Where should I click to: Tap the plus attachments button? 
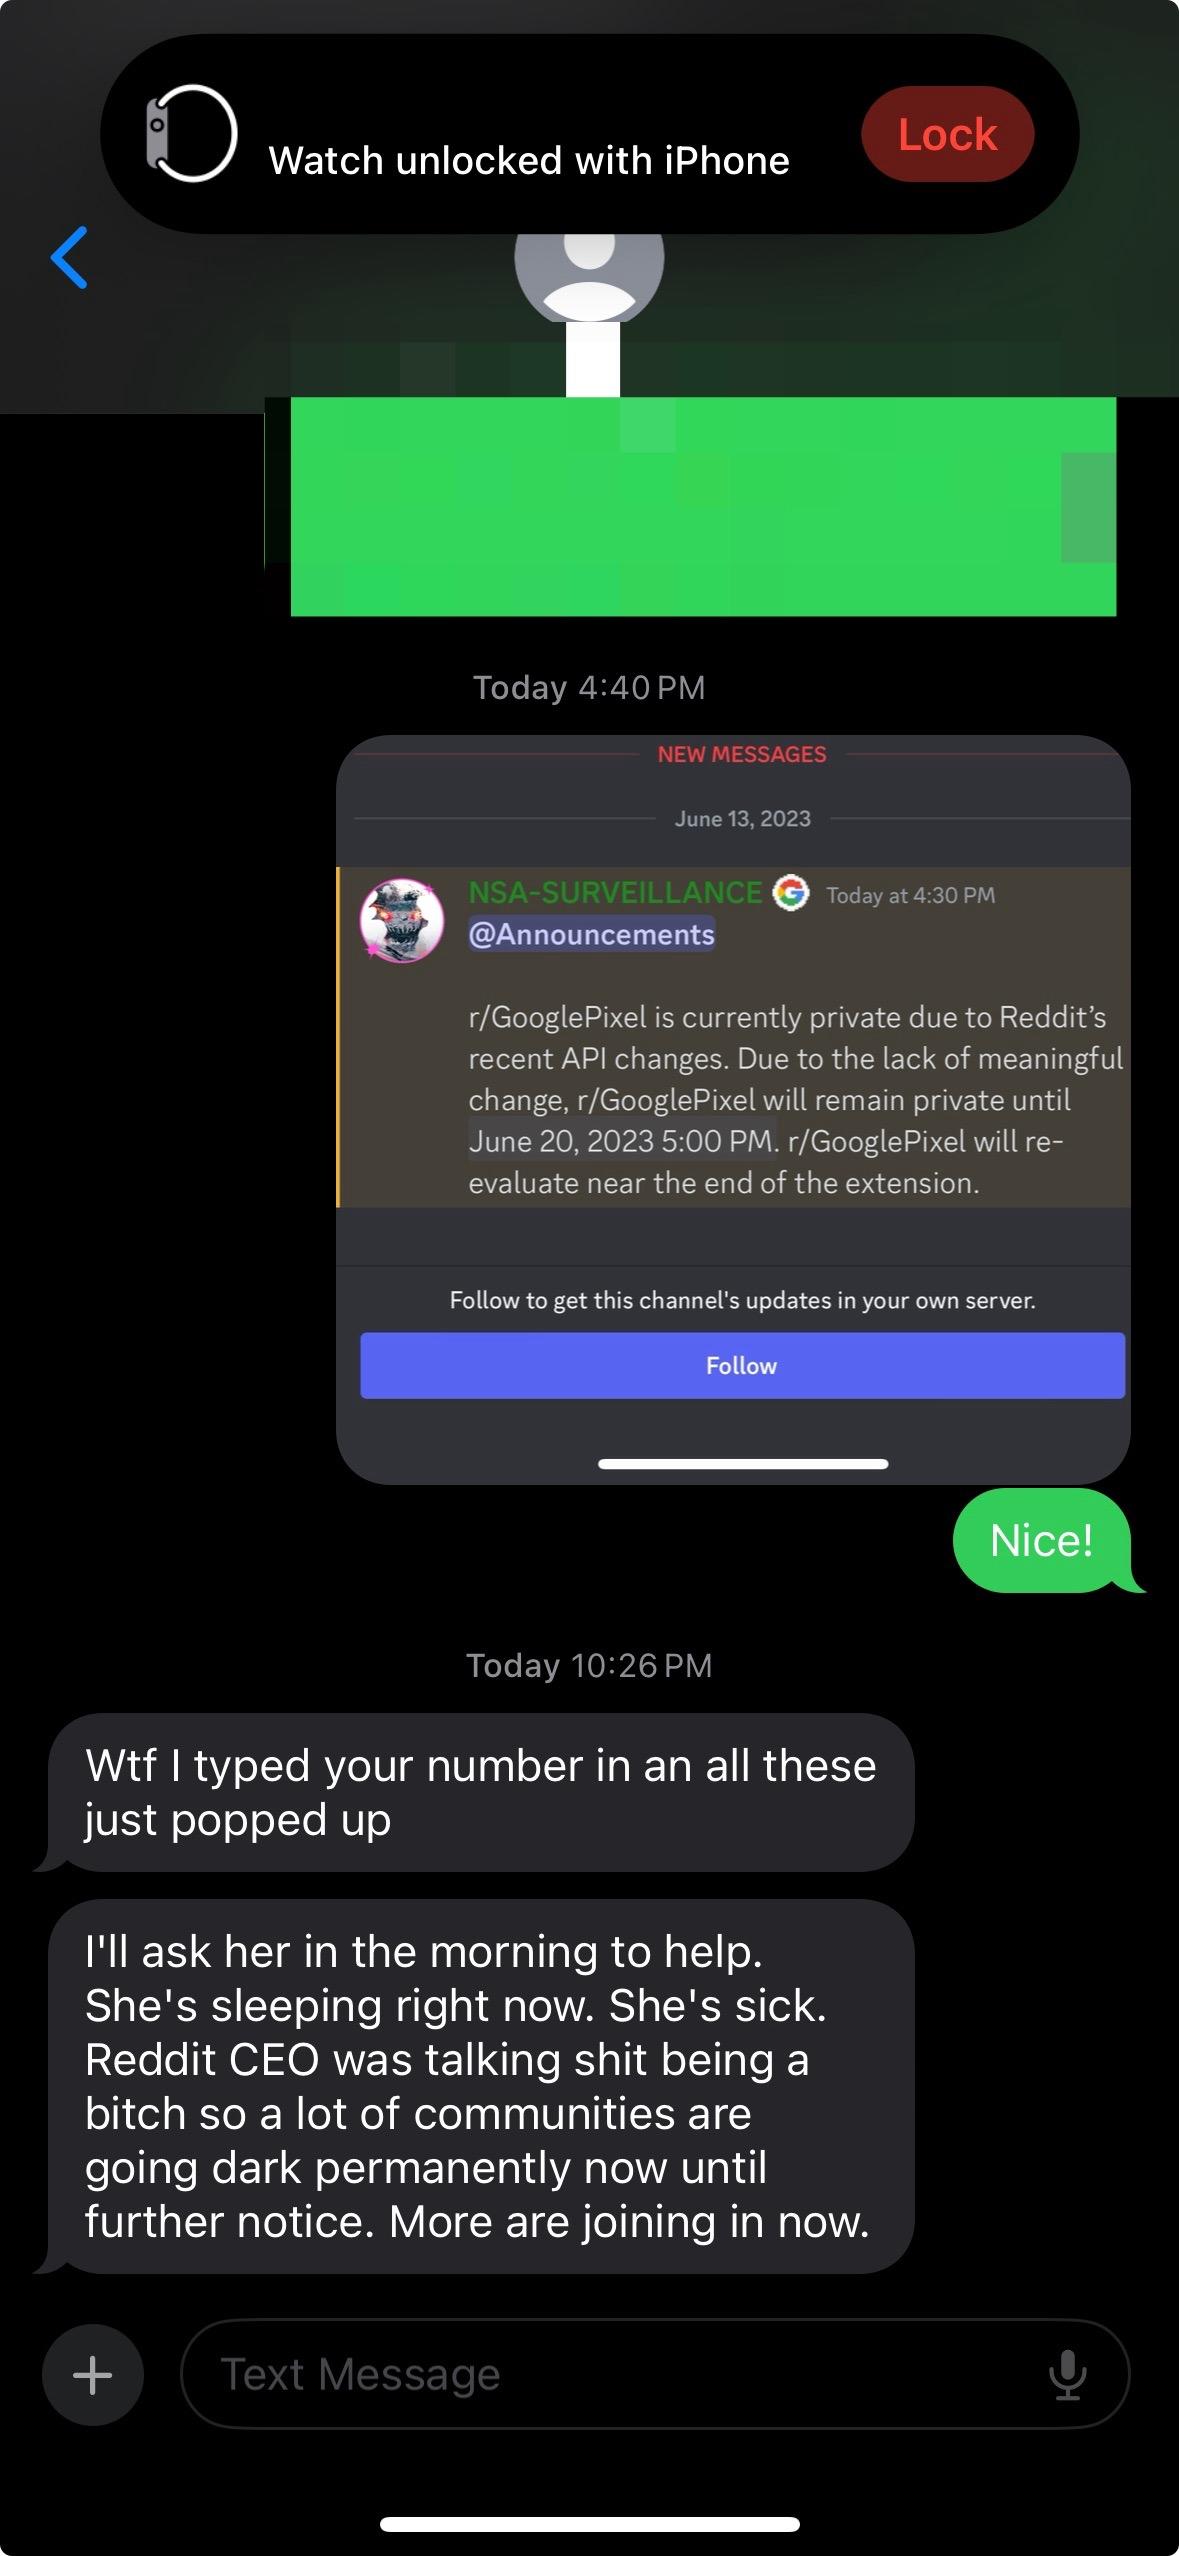point(93,2374)
